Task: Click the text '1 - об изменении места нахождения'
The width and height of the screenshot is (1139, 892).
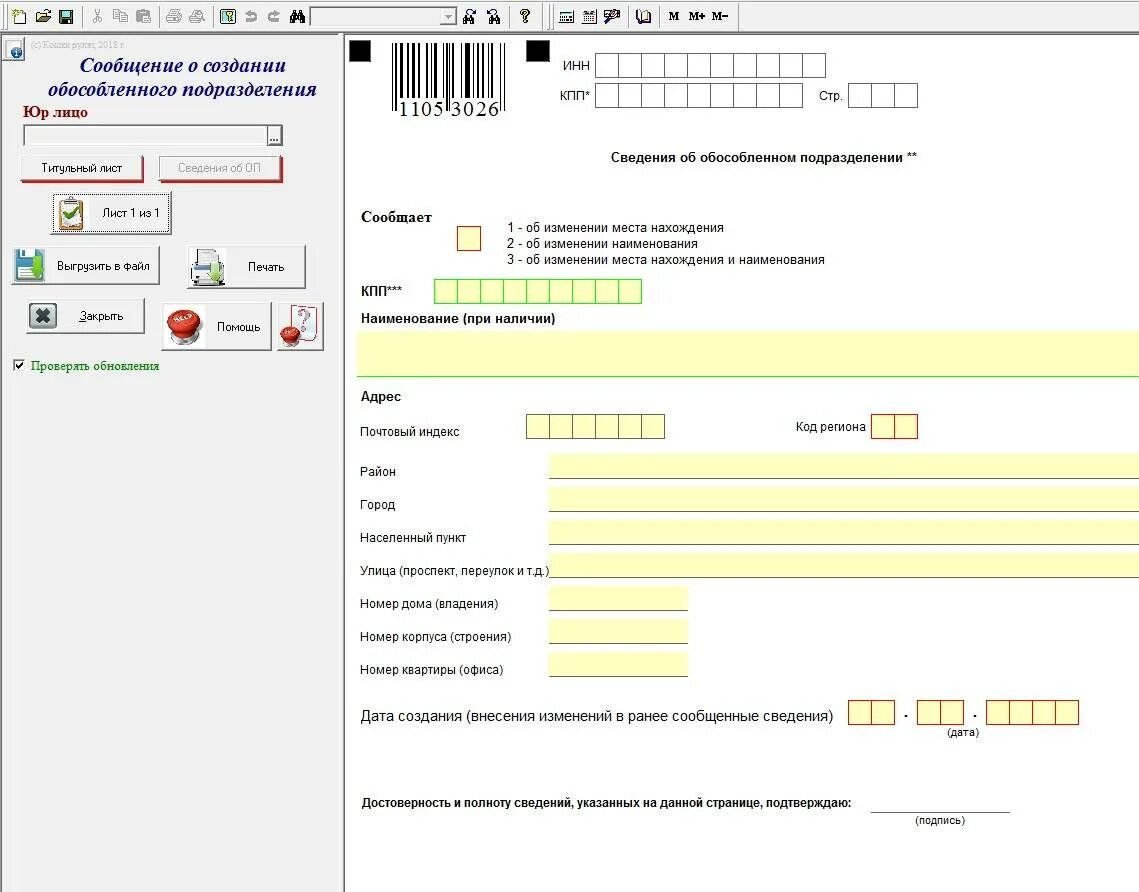Action: pyautogui.click(x=615, y=227)
